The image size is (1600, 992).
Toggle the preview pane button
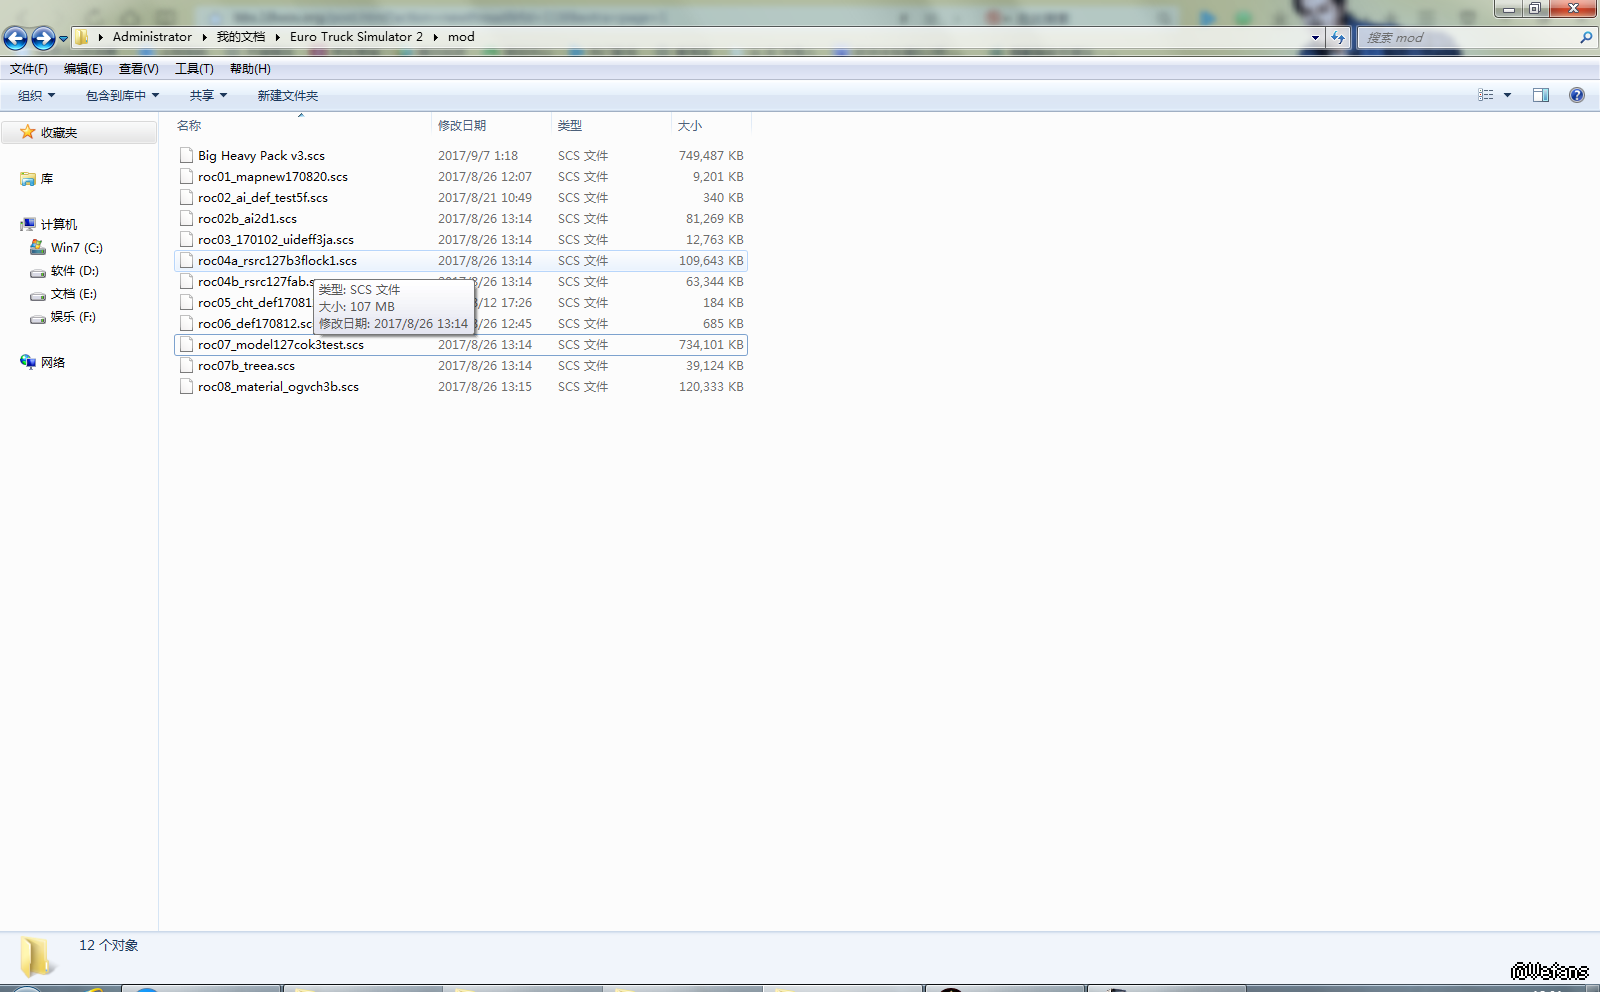click(1541, 95)
